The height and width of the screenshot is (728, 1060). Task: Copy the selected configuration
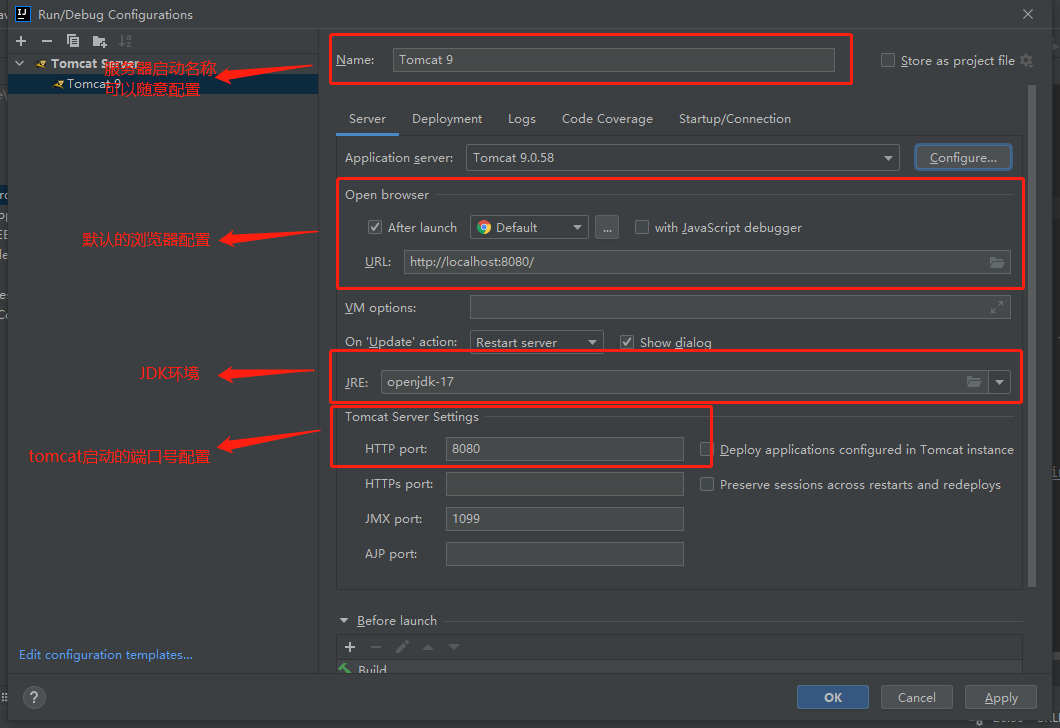point(73,41)
